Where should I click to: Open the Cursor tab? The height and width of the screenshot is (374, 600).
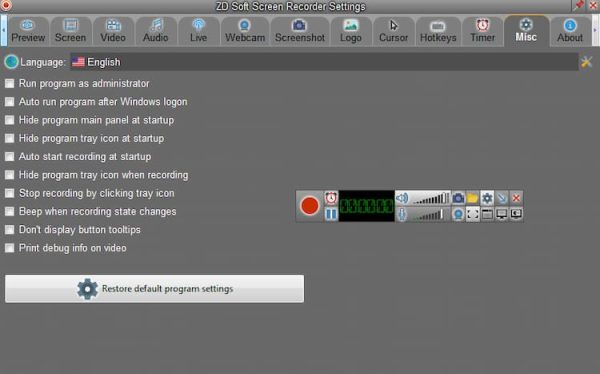point(393,31)
